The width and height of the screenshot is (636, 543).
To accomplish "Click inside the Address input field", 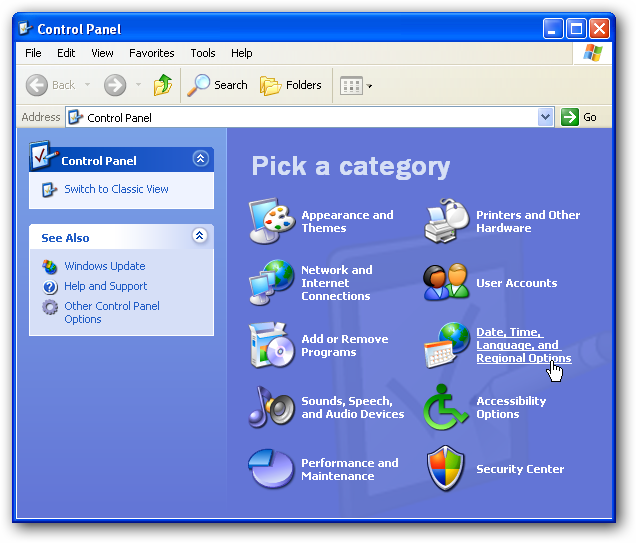I will (x=309, y=118).
